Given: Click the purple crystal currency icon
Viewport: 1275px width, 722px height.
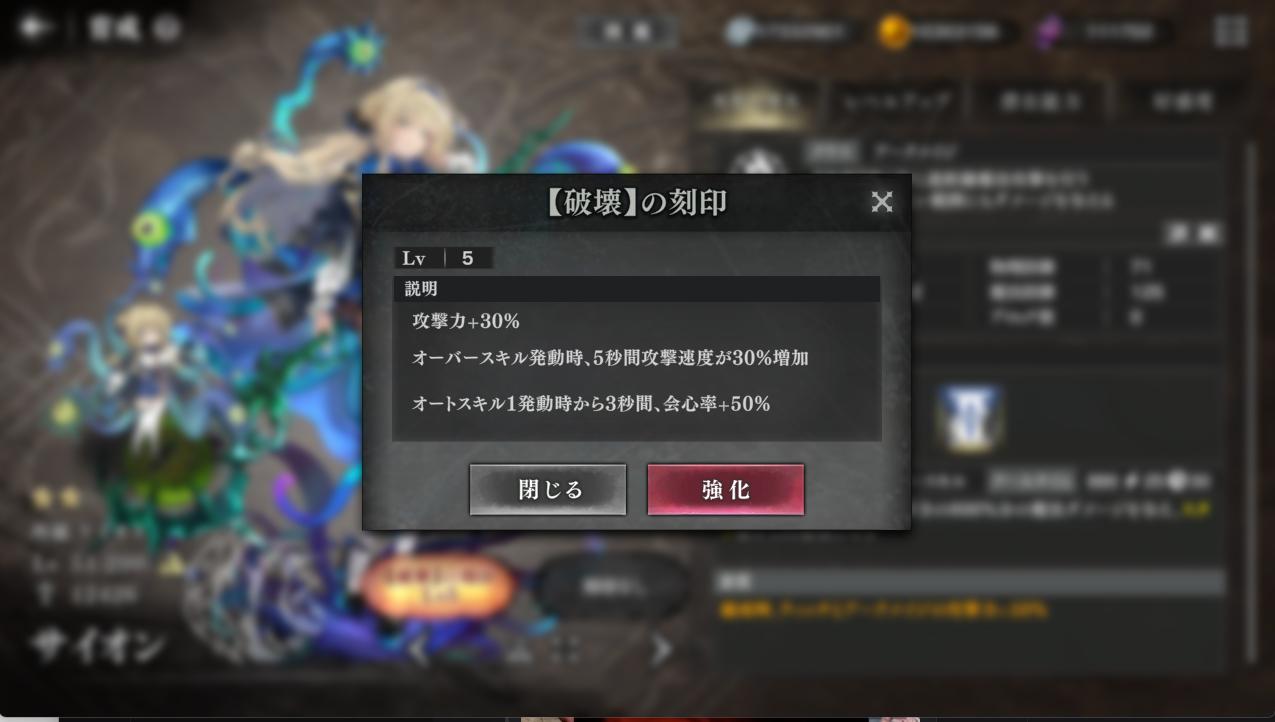Looking at the screenshot, I should pos(1050,32).
